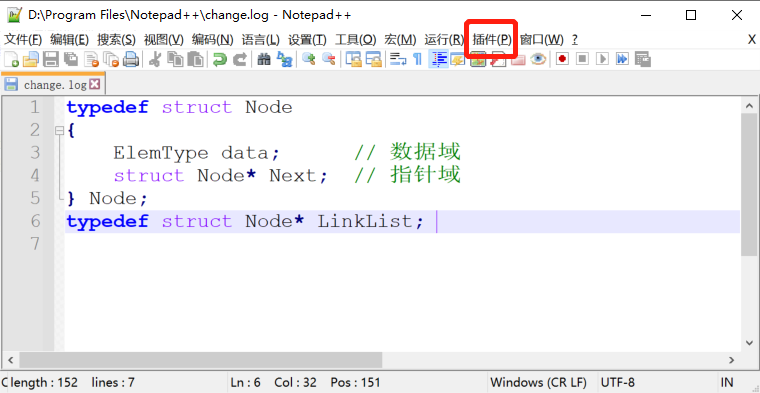Toggle the file monitoring eye icon
Viewport: 760px width, 393px height.
coord(538,59)
